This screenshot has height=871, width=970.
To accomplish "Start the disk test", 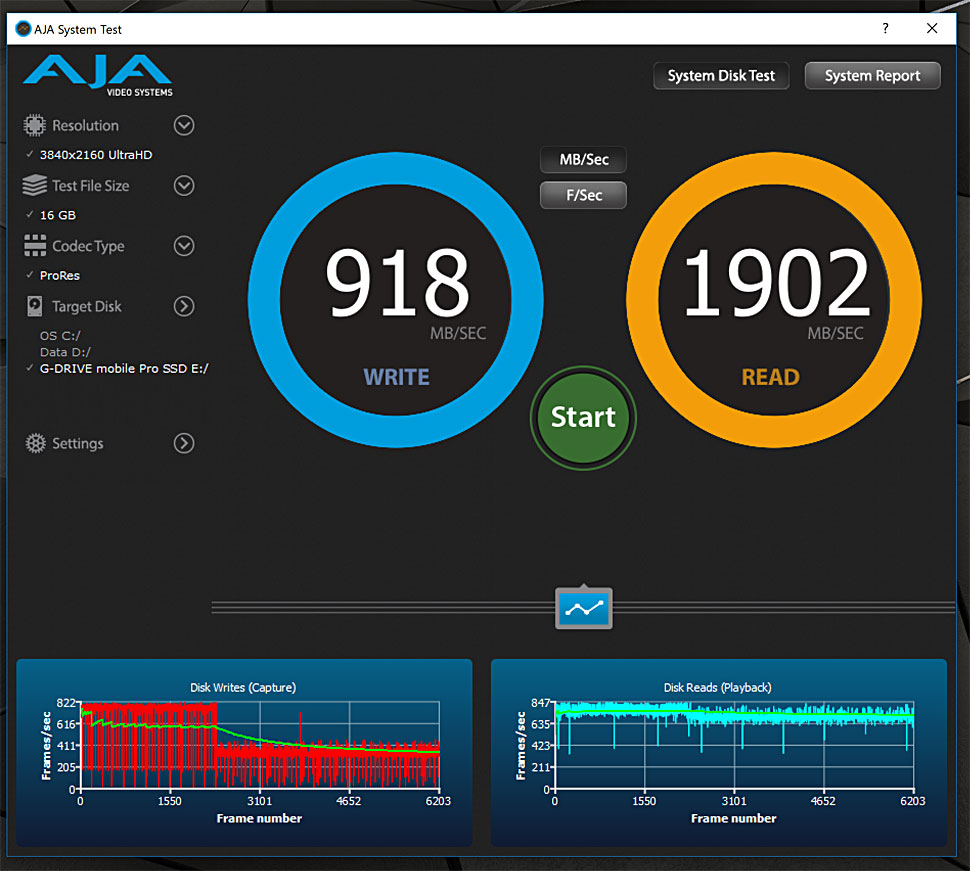I will (x=583, y=418).
